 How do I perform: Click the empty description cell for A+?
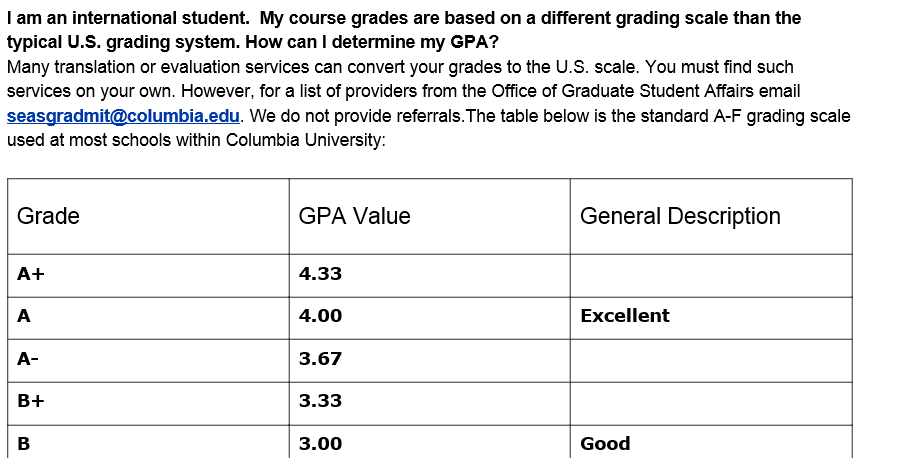(710, 274)
